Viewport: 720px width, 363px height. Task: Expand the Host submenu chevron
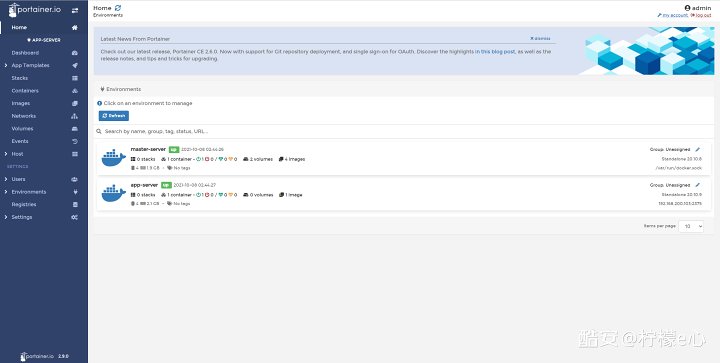[6, 154]
